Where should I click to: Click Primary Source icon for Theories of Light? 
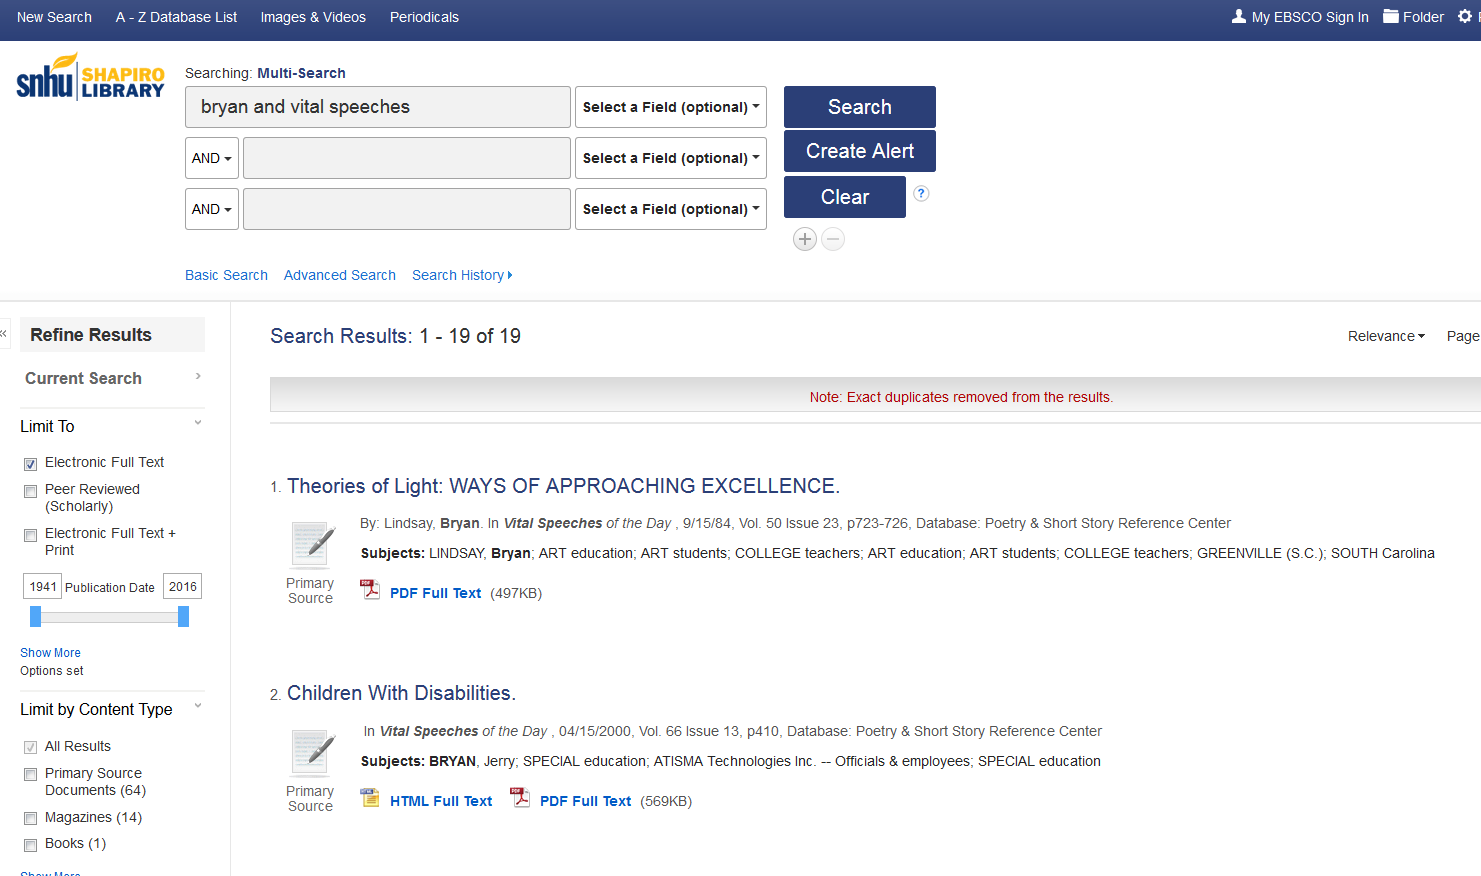(311, 545)
